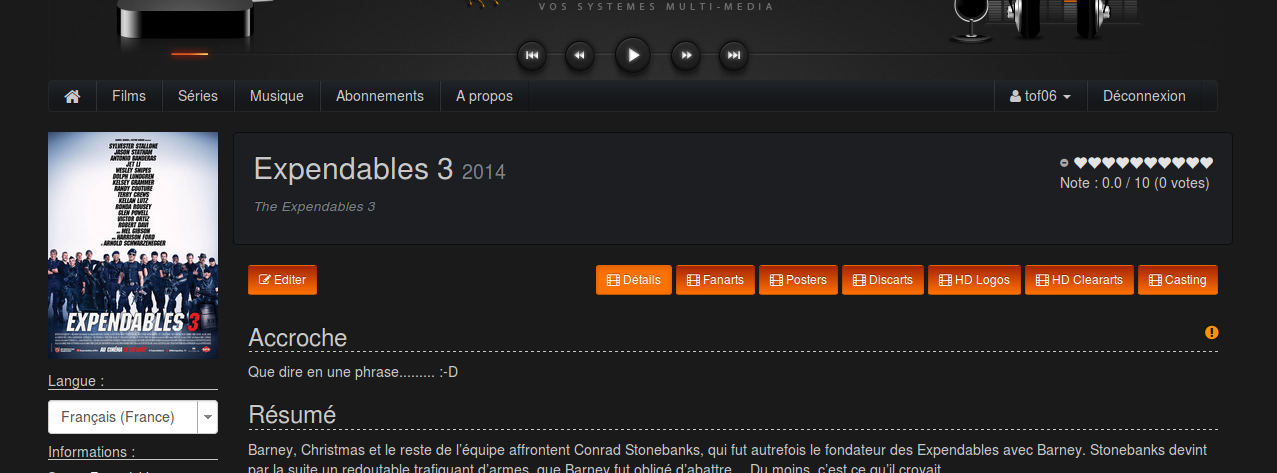Skip to previous track button

[532, 55]
